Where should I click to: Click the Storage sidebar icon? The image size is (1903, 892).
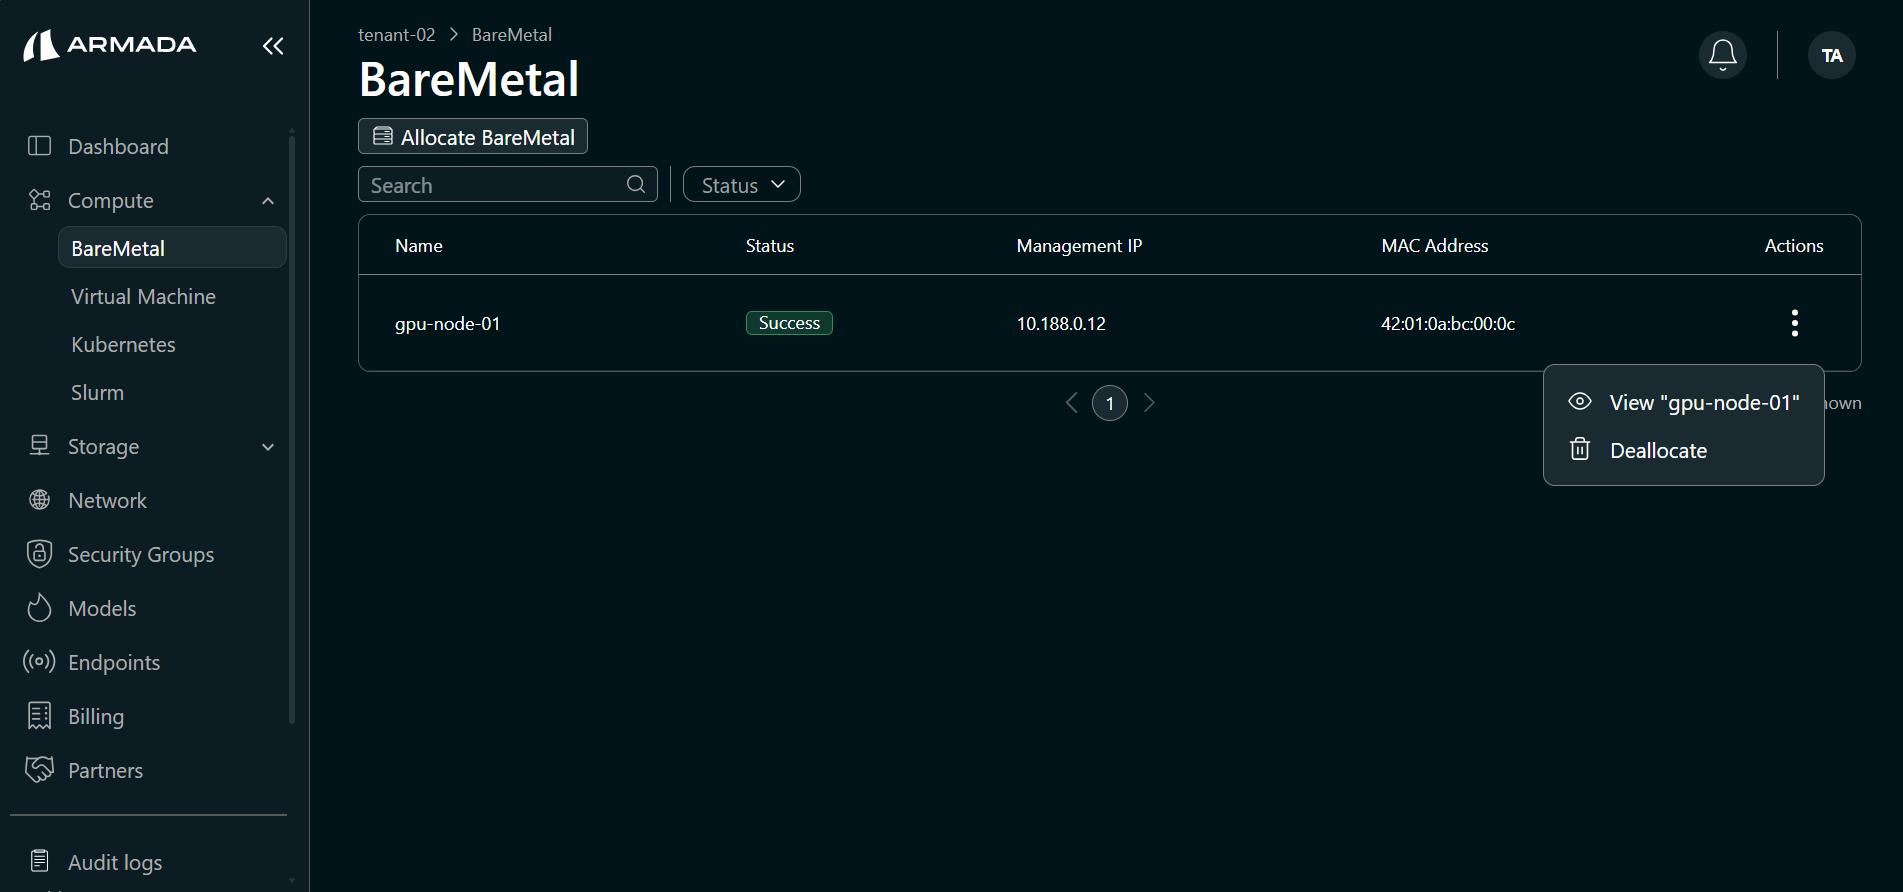click(40, 446)
